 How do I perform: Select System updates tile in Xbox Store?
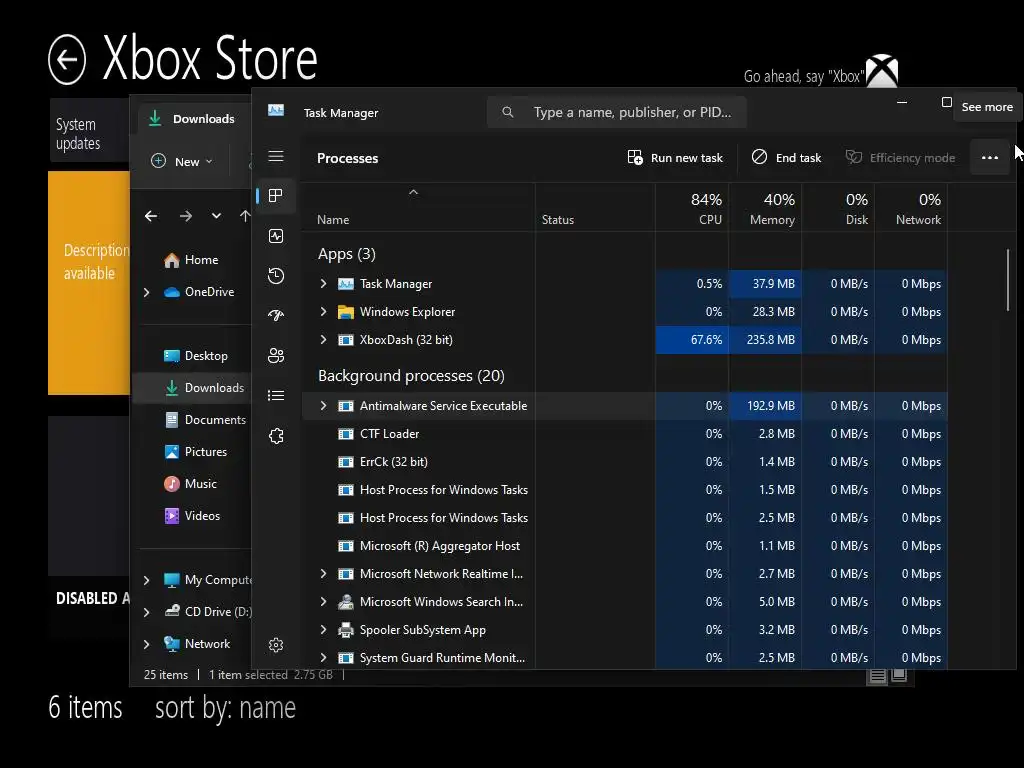click(x=89, y=130)
